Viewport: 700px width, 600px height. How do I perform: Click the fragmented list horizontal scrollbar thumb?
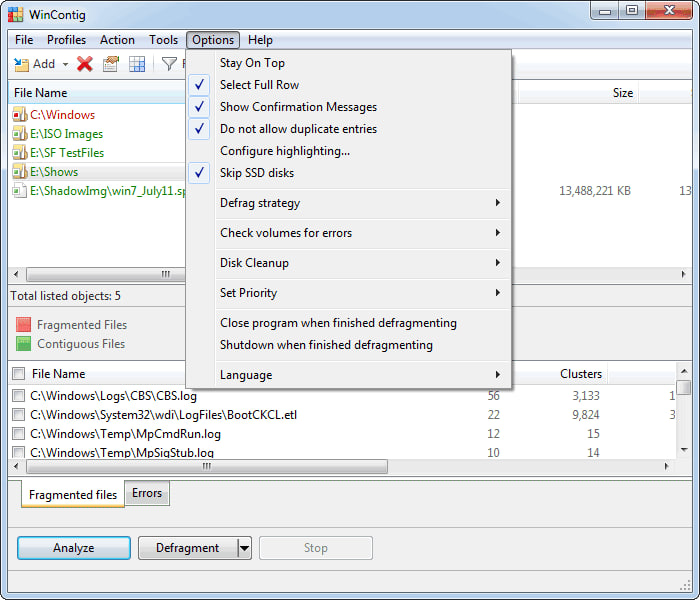pyautogui.click(x=207, y=467)
